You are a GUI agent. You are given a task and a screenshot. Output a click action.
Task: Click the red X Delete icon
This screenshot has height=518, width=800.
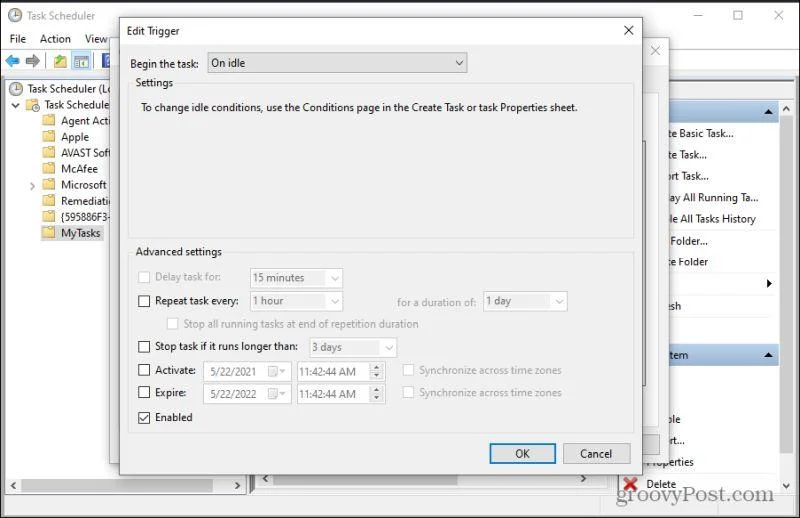coord(631,484)
